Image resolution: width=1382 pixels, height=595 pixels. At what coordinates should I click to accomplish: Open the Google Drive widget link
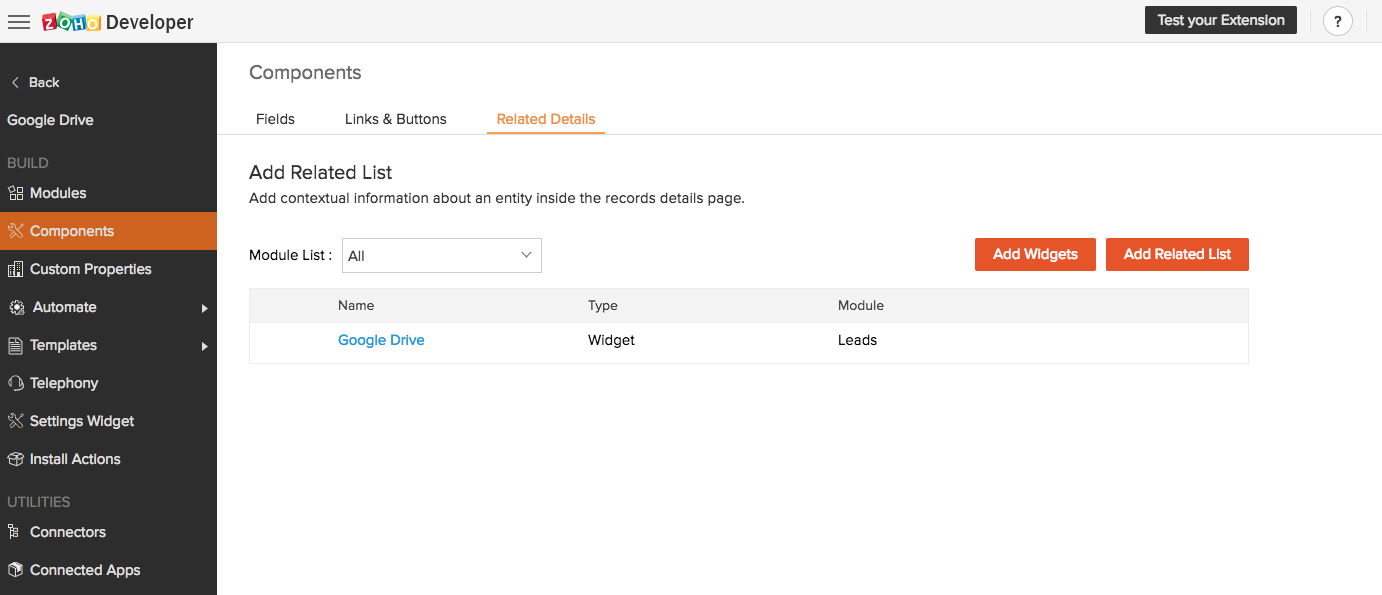tap(381, 340)
